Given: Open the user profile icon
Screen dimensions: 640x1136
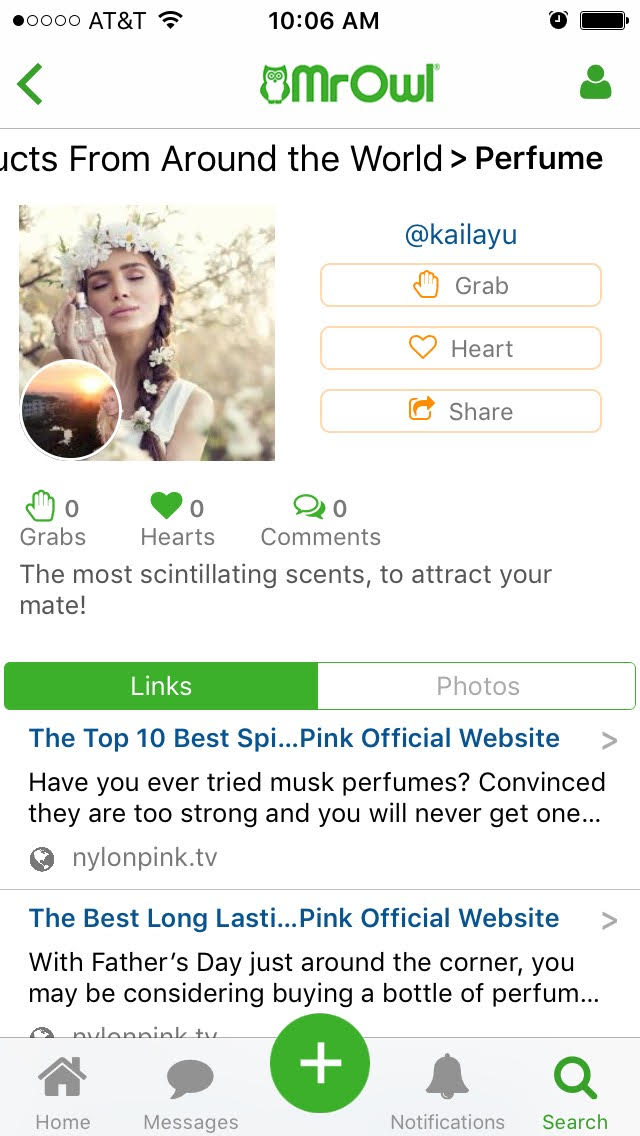Looking at the screenshot, I should (595, 83).
